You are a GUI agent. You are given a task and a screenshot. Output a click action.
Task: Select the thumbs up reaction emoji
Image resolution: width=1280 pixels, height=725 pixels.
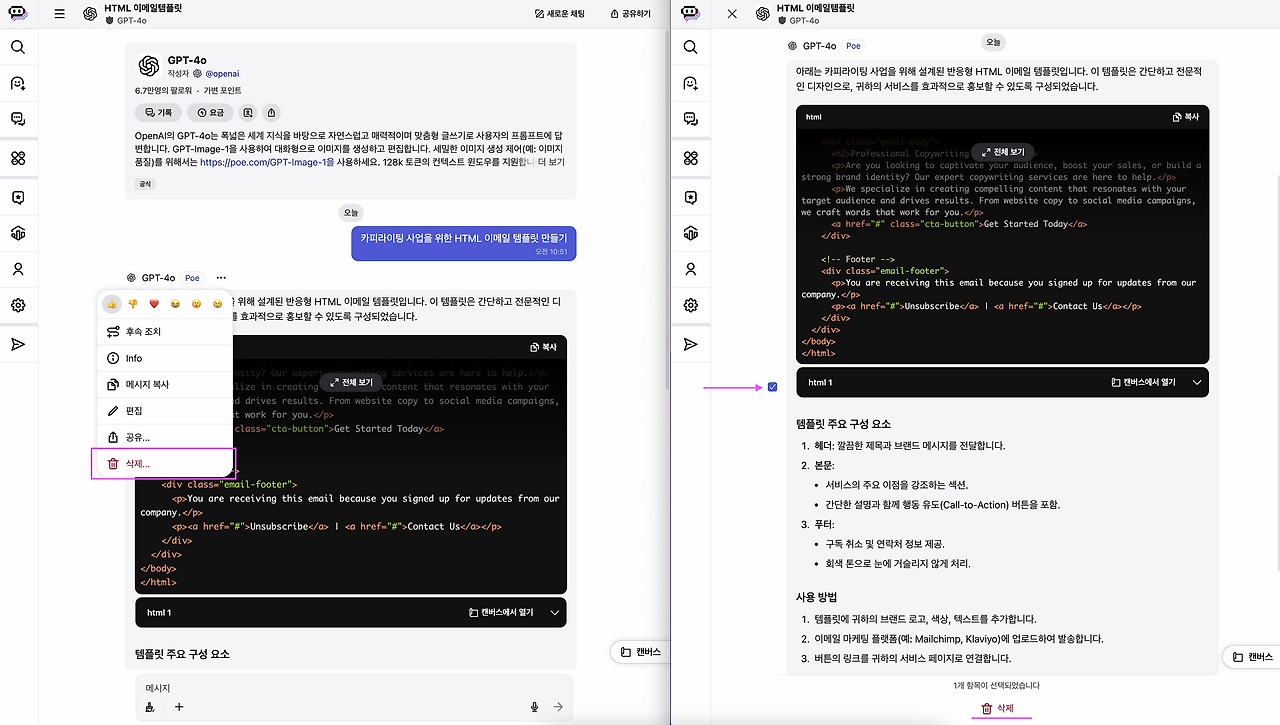coord(111,303)
